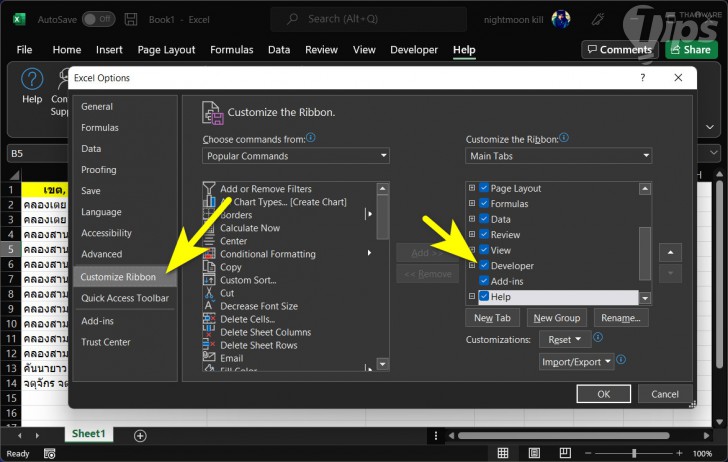This screenshot has height=462, width=728.
Task: Toggle the Help tab checkbox
Action: click(x=484, y=296)
